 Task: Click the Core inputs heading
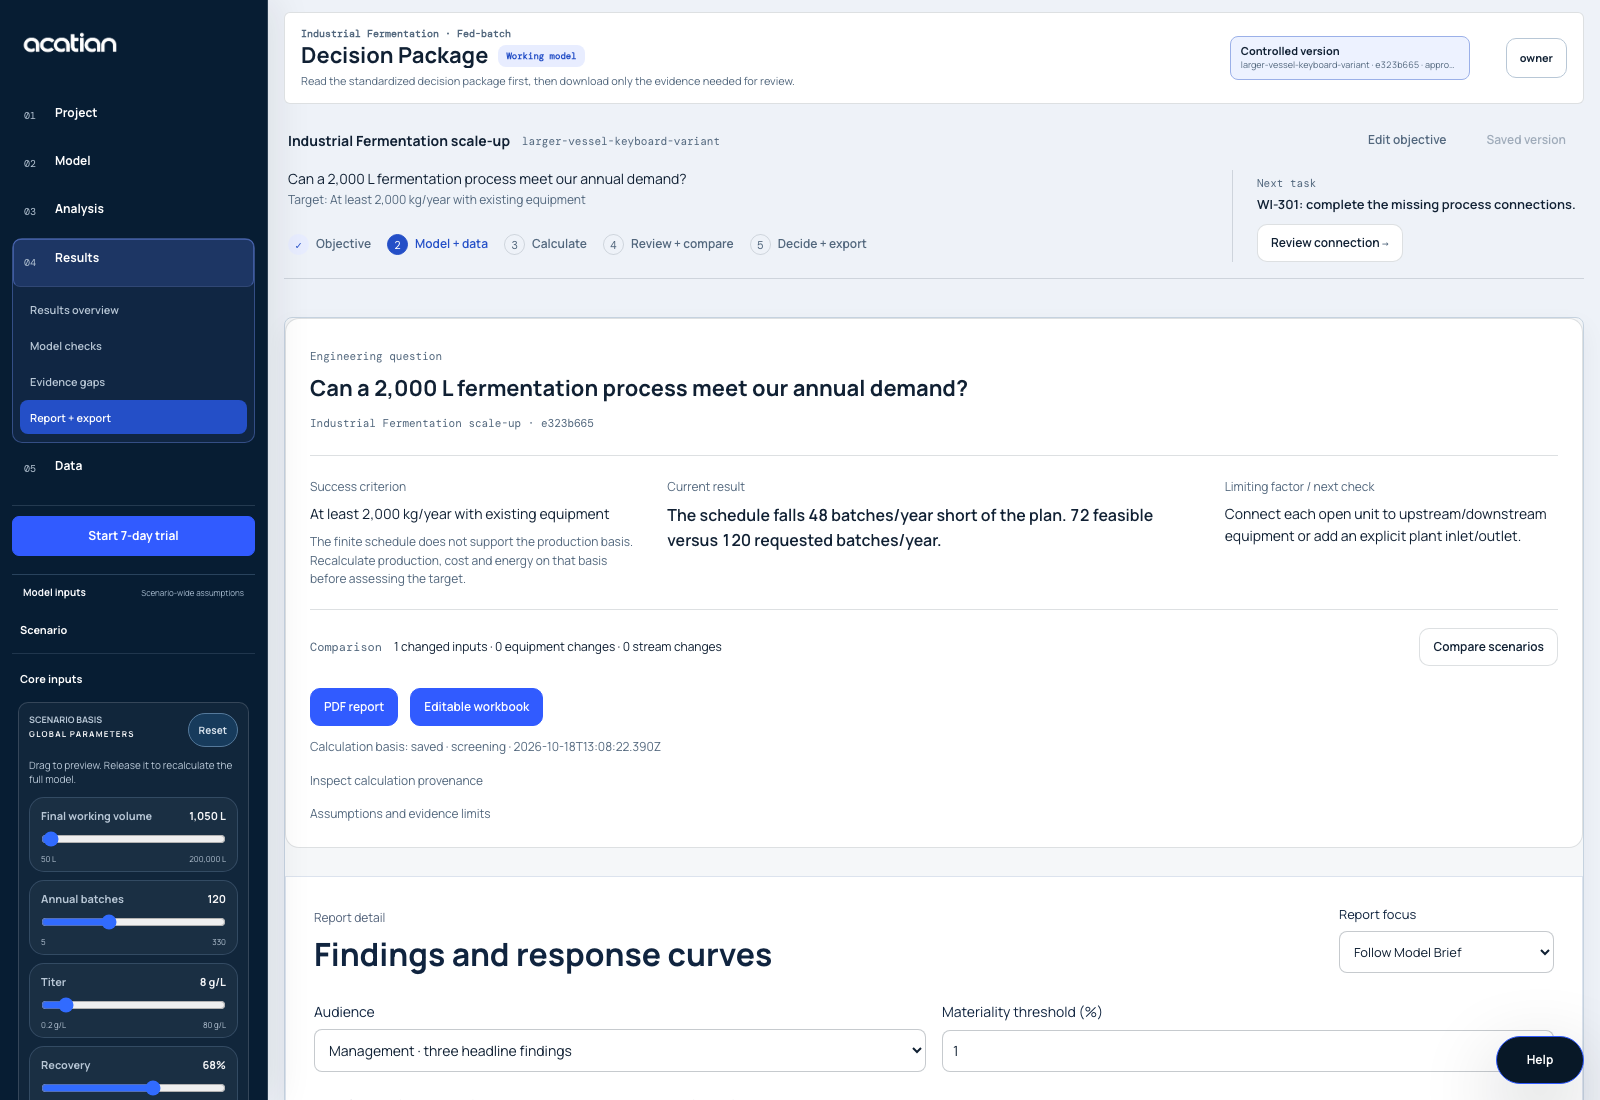pyautogui.click(x=51, y=679)
